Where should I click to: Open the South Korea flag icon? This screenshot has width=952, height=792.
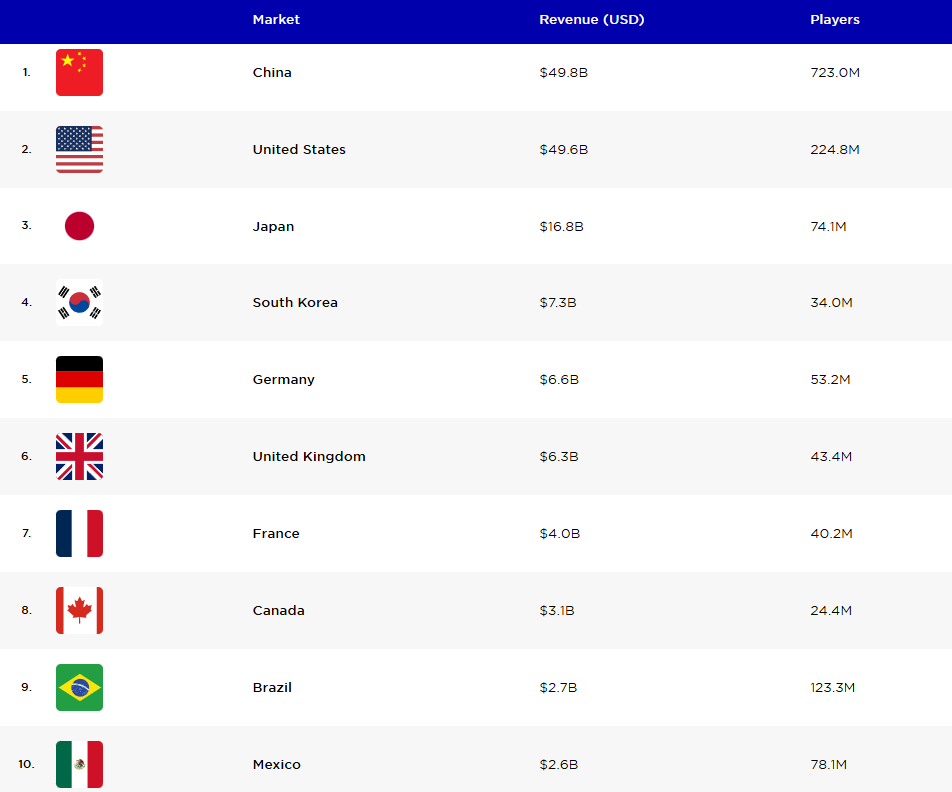coord(80,302)
